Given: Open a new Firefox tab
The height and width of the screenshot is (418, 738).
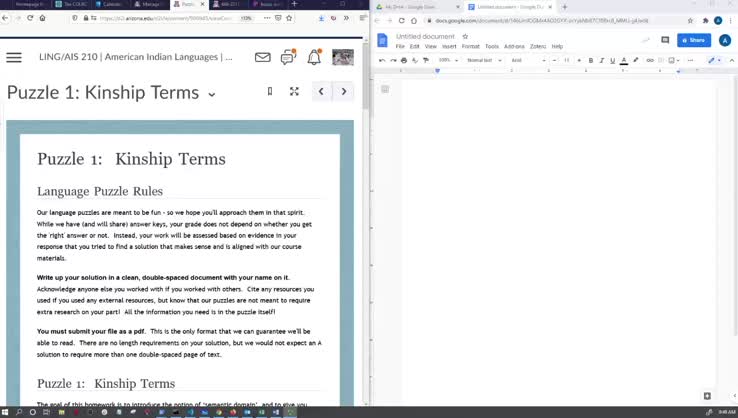Looking at the screenshot, I should point(294,4).
